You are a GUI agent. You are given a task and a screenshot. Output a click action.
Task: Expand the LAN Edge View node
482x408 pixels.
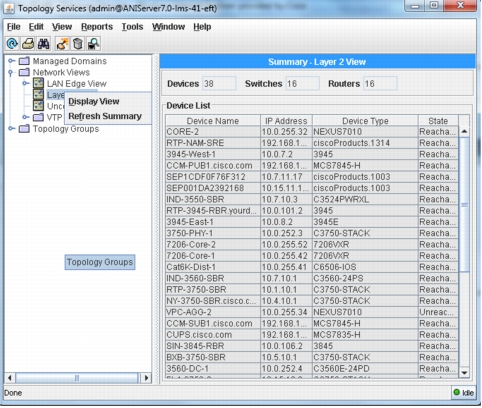pyautogui.click(x=26, y=83)
